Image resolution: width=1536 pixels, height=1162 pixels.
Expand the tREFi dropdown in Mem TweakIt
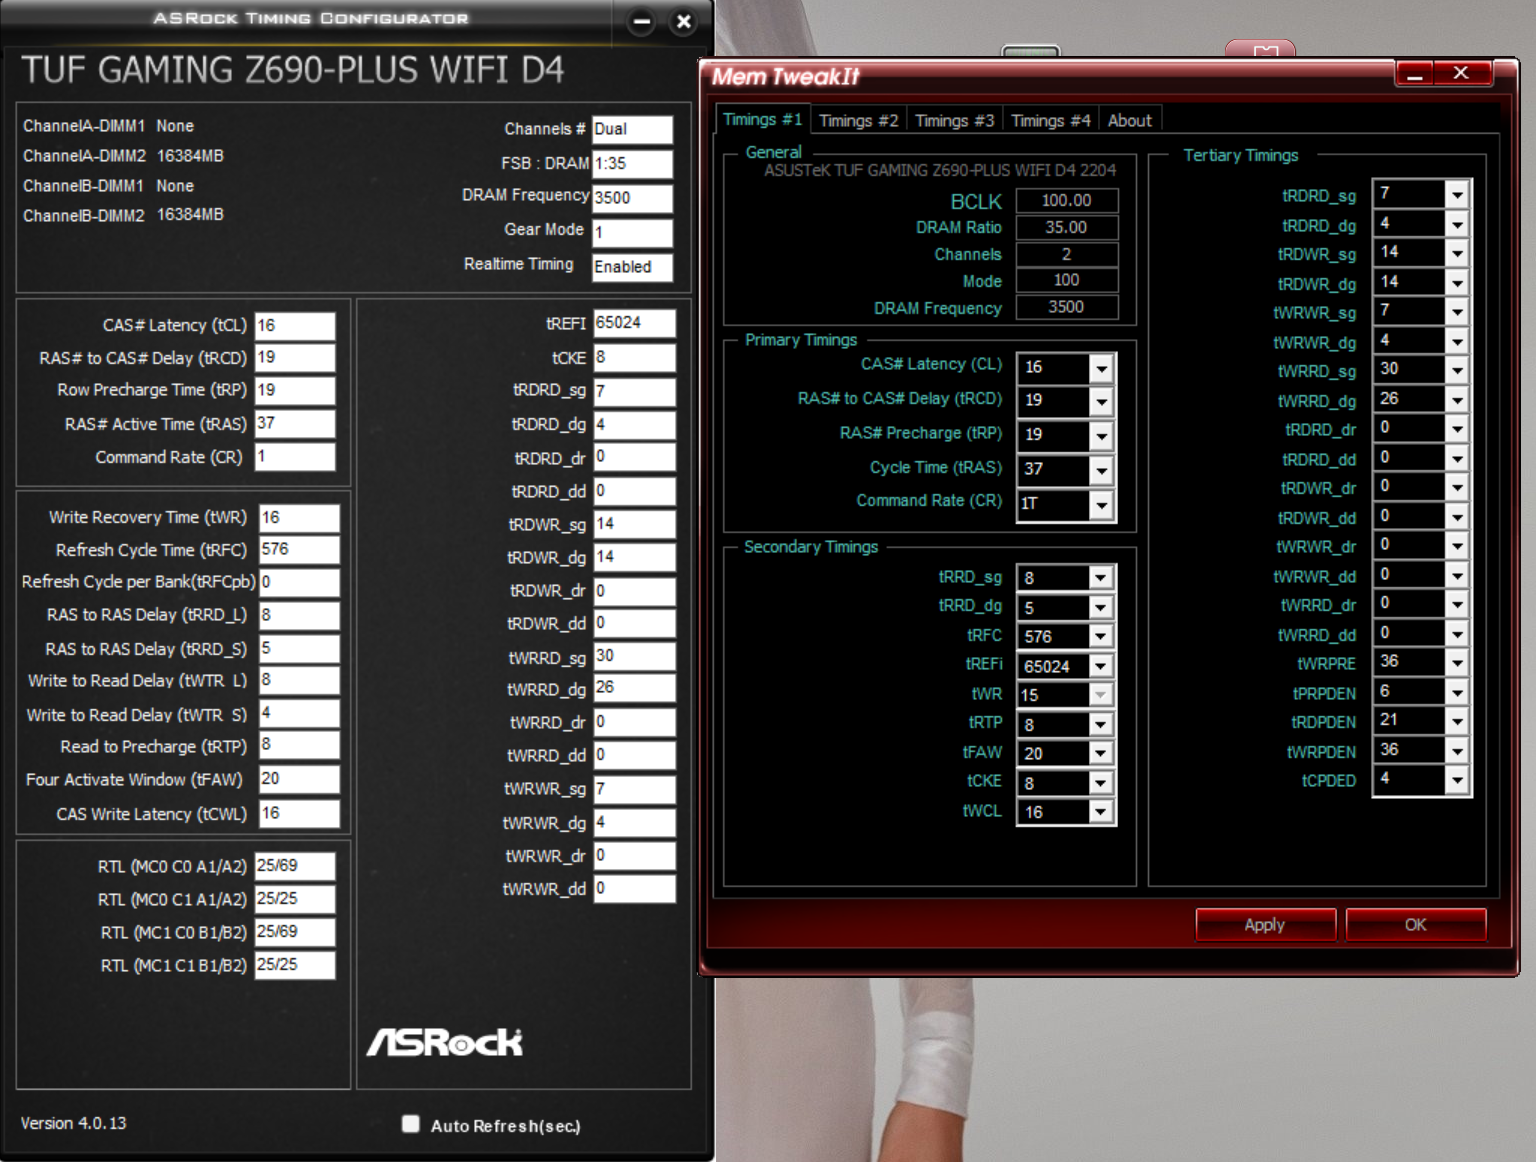[x=1100, y=666]
